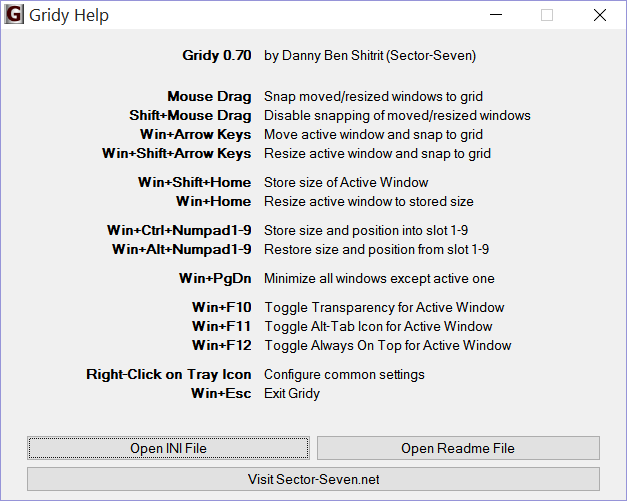Screen dimensions: 627x501
Task: Click the 'Exit Gridy' description text
Action: pos(292,394)
